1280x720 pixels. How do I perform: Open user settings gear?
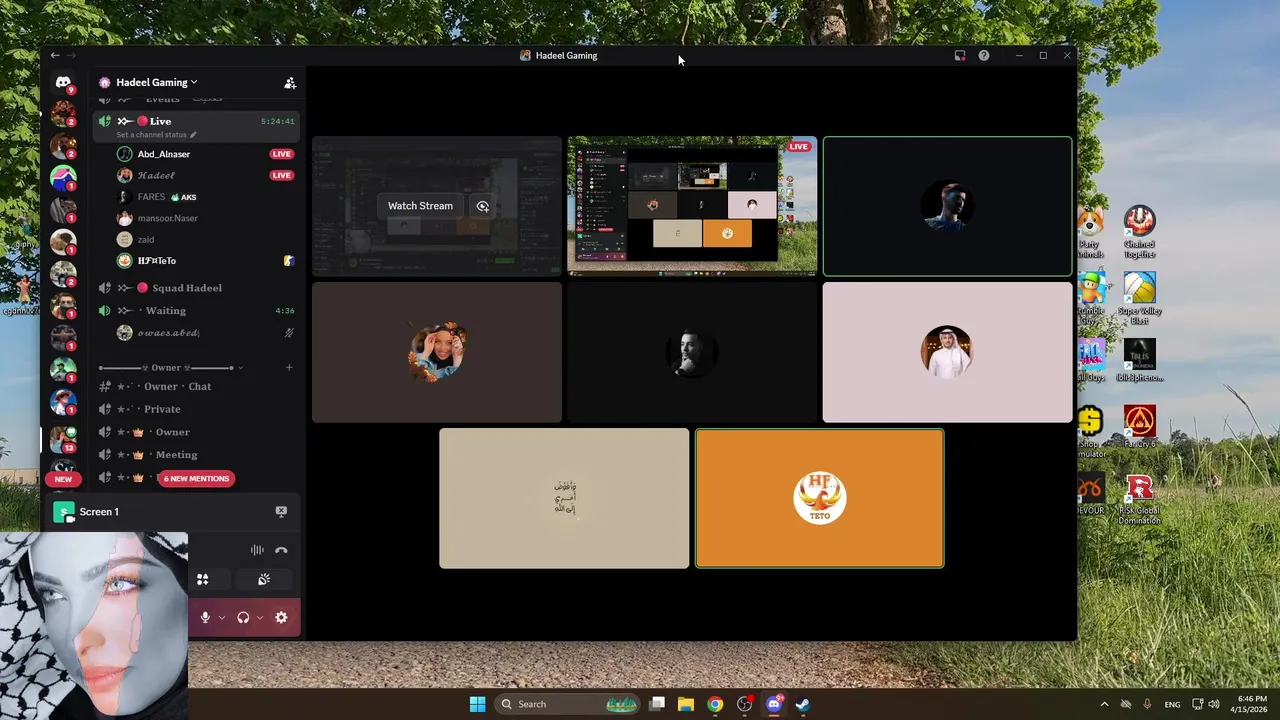click(281, 618)
